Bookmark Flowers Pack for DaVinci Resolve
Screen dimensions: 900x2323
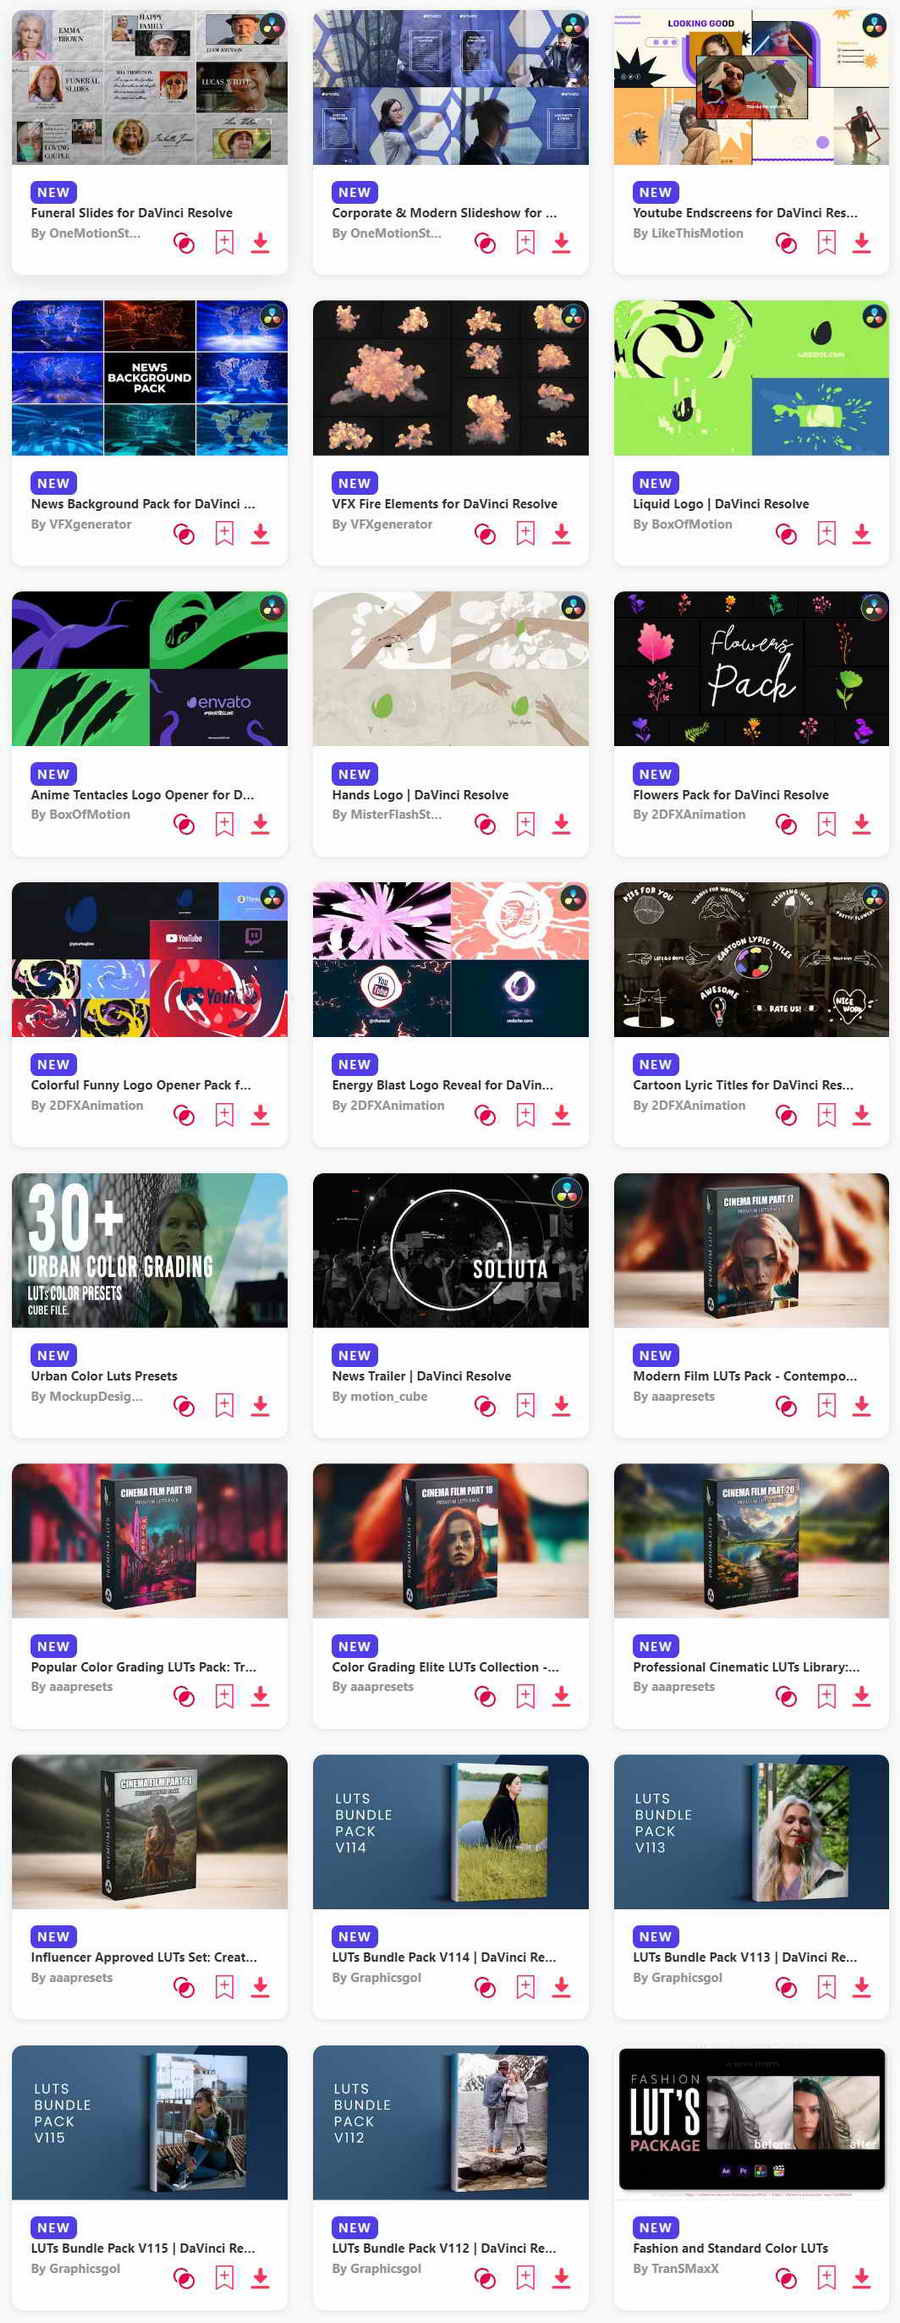pyautogui.click(x=826, y=824)
